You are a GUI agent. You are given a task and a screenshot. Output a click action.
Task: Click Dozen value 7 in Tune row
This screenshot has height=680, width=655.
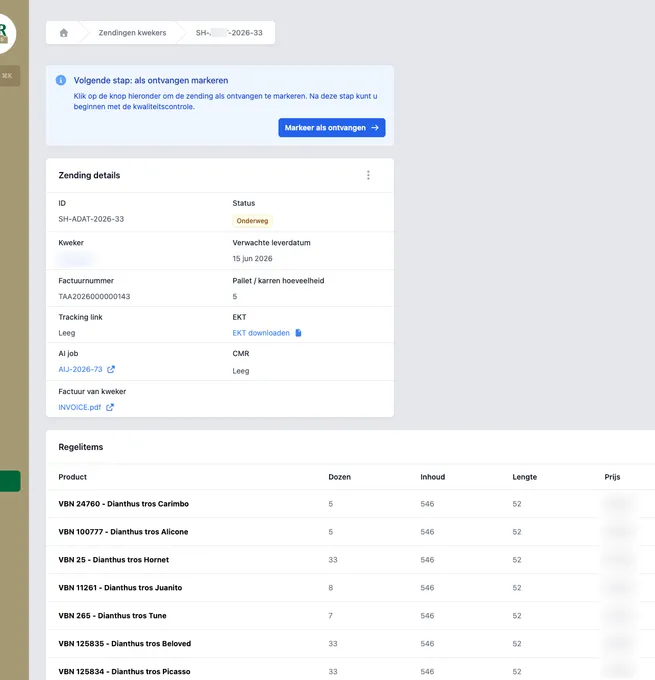tap(331, 616)
